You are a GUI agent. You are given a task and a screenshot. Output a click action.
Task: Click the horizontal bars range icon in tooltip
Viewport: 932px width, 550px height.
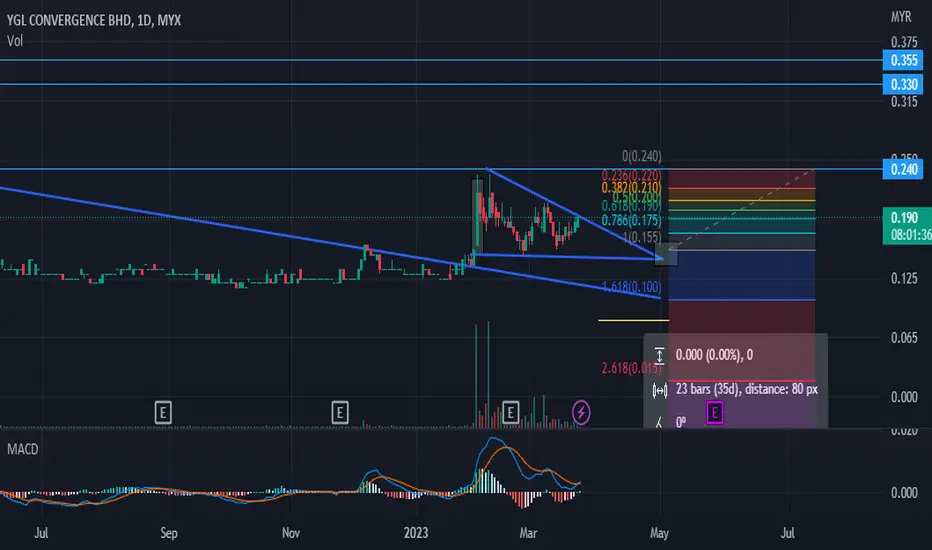(659, 390)
